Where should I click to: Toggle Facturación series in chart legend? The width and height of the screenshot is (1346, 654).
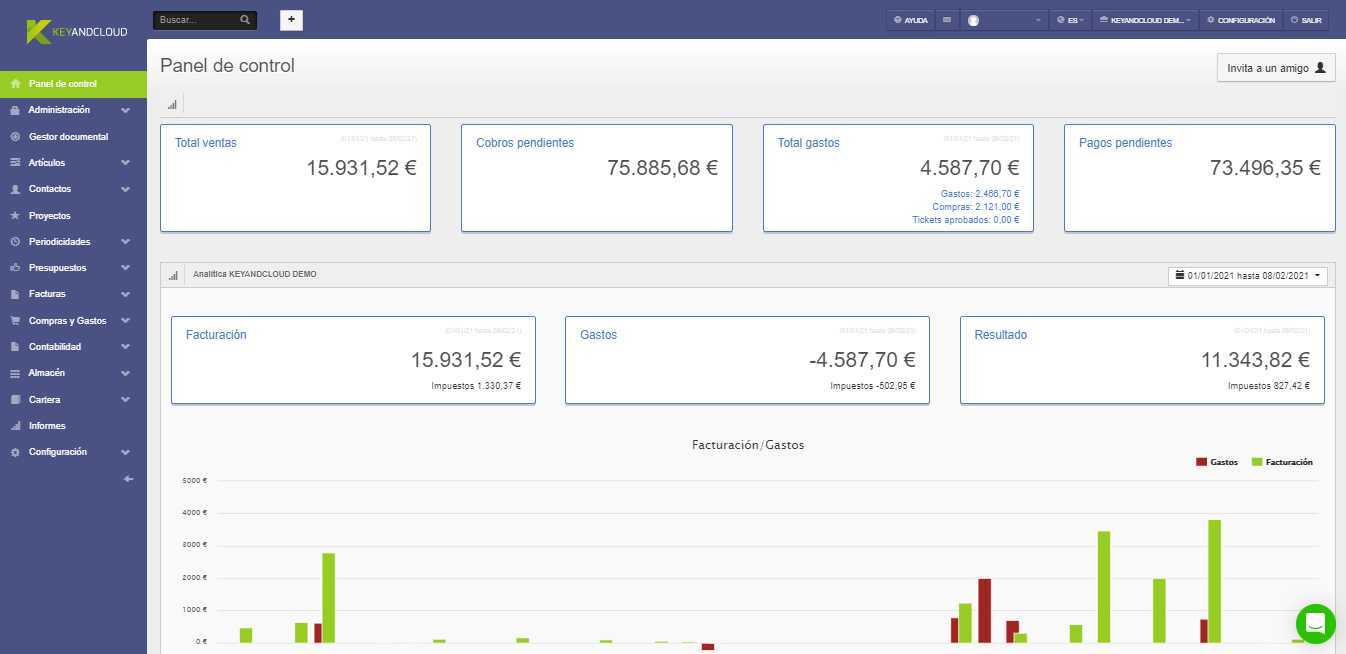1282,462
